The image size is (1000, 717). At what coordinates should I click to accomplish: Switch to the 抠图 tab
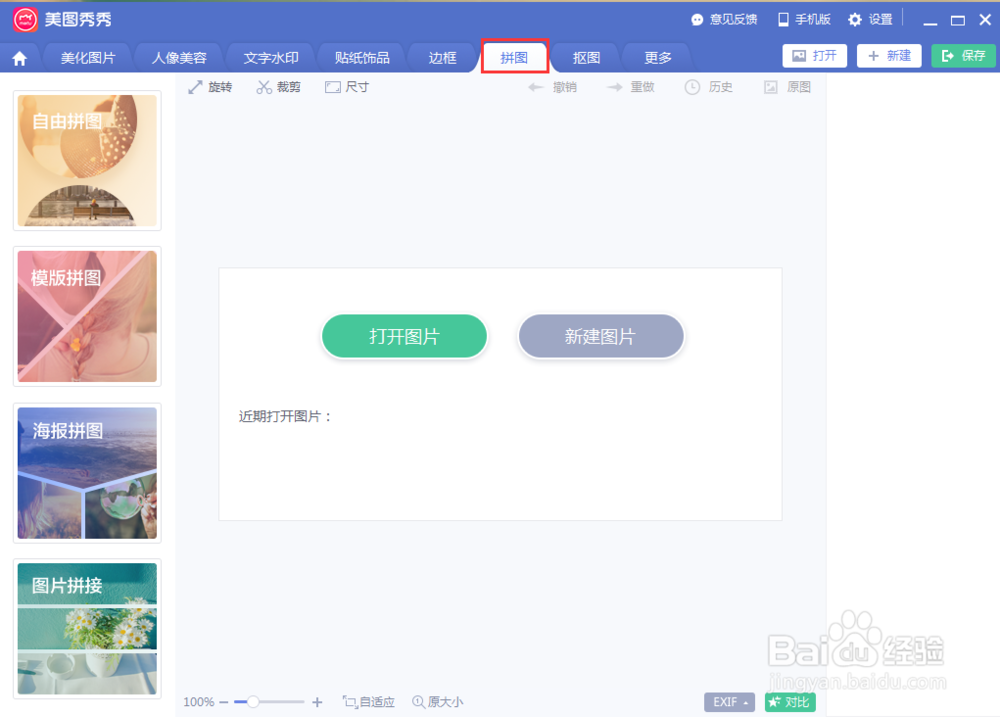(586, 57)
